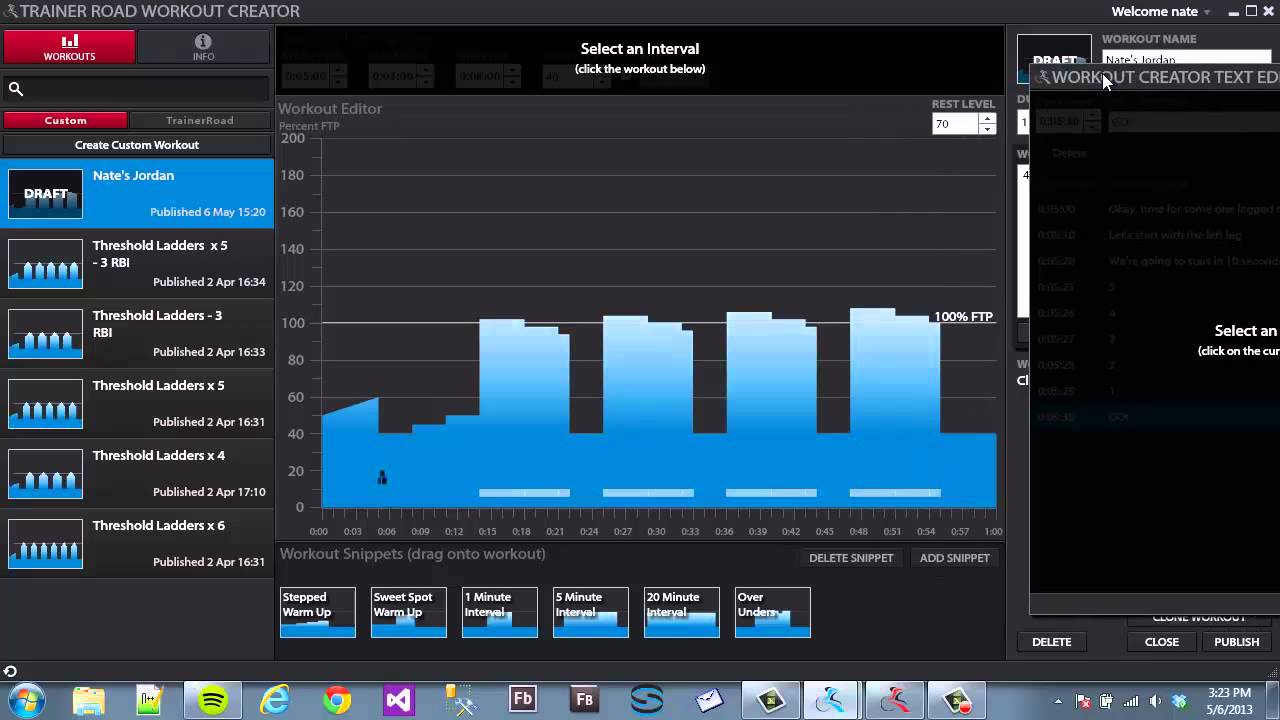The height and width of the screenshot is (720, 1280).
Task: Open Spotify from the taskbar
Action: [x=213, y=700]
